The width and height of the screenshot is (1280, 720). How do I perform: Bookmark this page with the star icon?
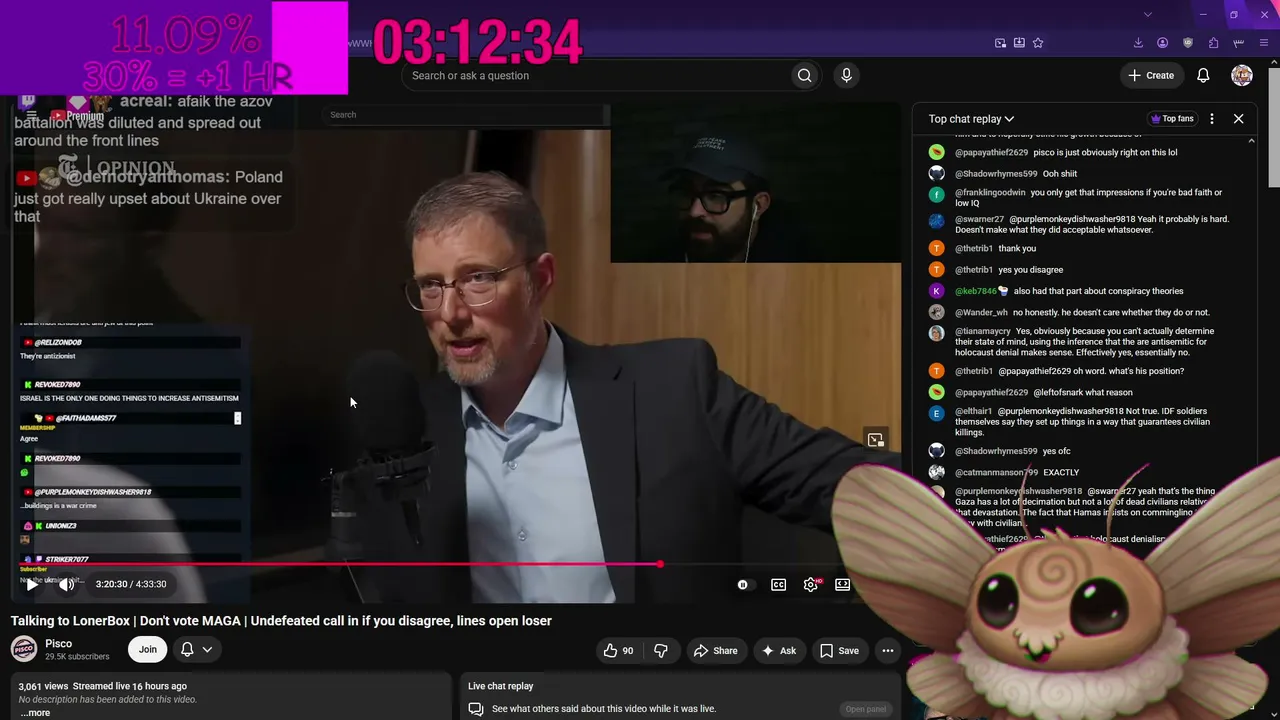point(1038,43)
